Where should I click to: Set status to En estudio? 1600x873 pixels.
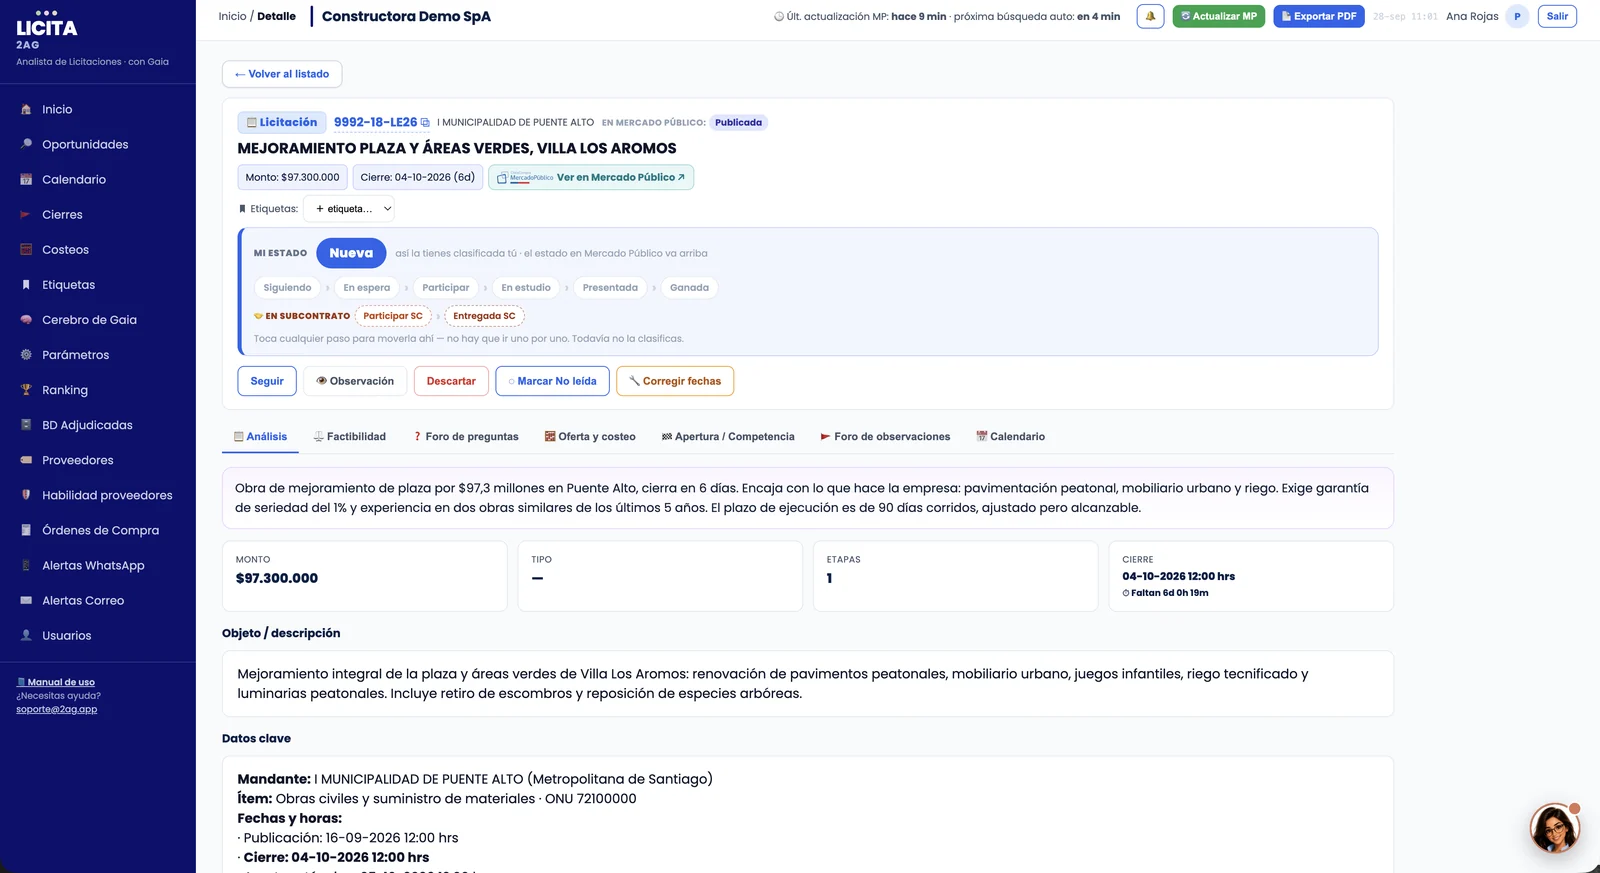click(526, 288)
